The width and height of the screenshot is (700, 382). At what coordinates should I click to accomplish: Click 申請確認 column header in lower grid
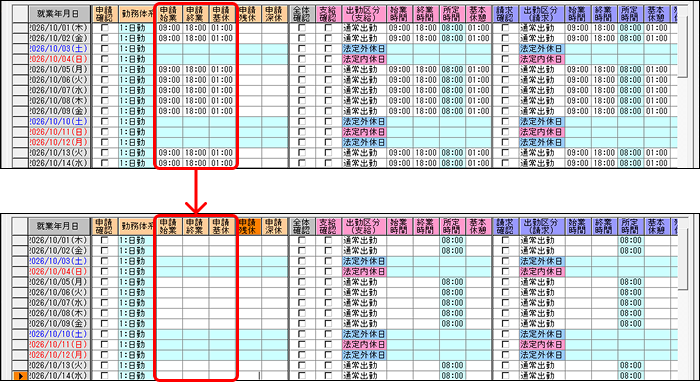tap(104, 226)
